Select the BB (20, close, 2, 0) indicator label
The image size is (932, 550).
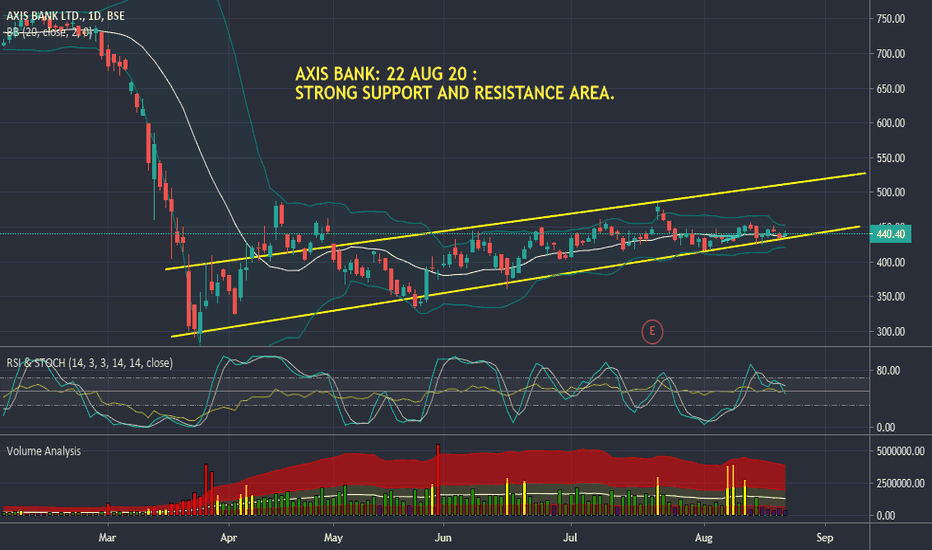[49, 32]
